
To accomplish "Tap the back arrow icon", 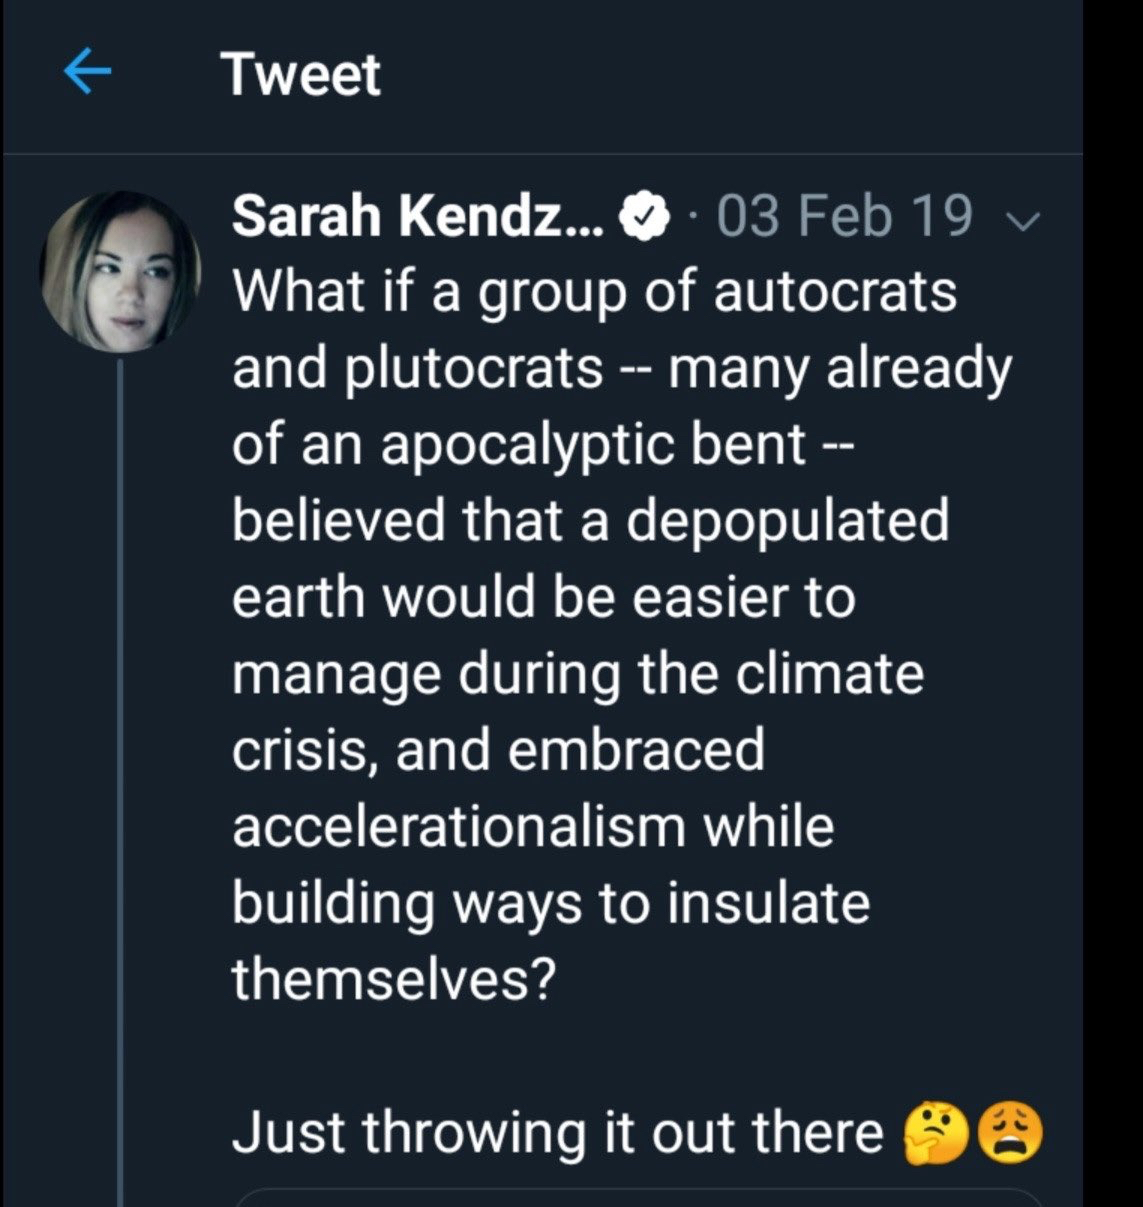I will pyautogui.click(x=87, y=74).
